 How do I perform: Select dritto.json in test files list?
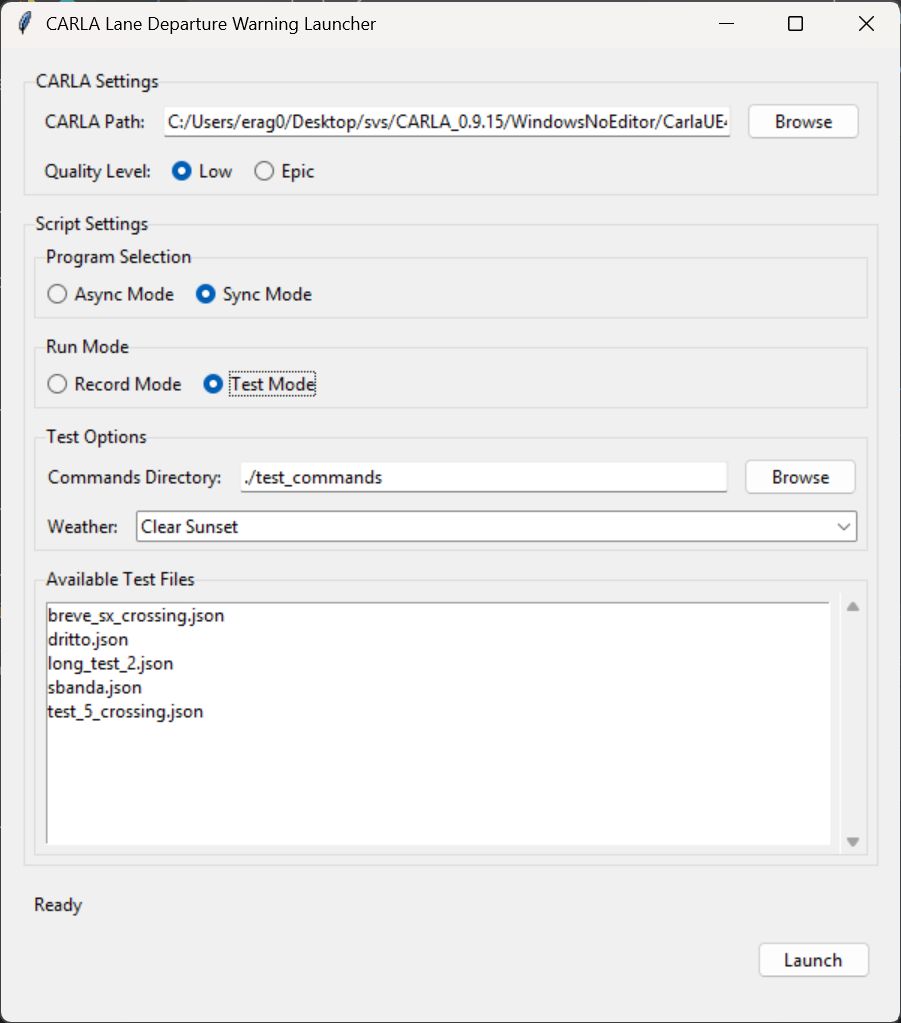[88, 639]
